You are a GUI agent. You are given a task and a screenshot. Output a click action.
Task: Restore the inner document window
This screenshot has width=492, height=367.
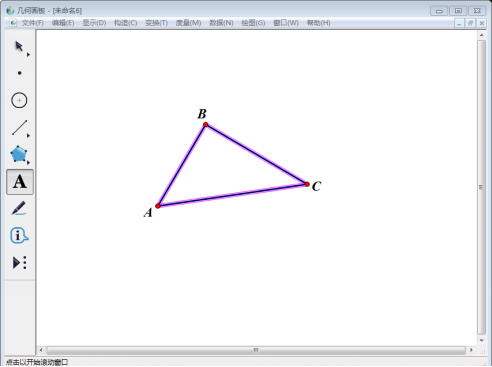[471, 23]
